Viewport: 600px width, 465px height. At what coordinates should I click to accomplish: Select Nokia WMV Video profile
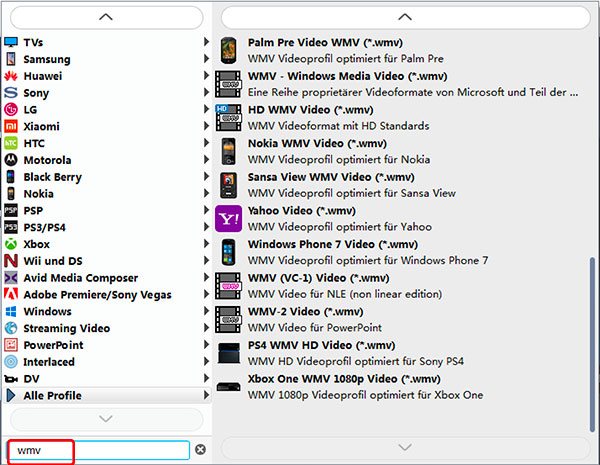point(400,151)
